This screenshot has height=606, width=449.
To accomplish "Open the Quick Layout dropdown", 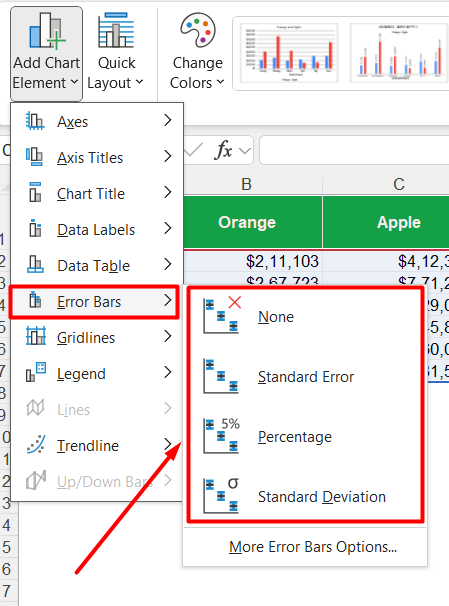I will [x=116, y=53].
